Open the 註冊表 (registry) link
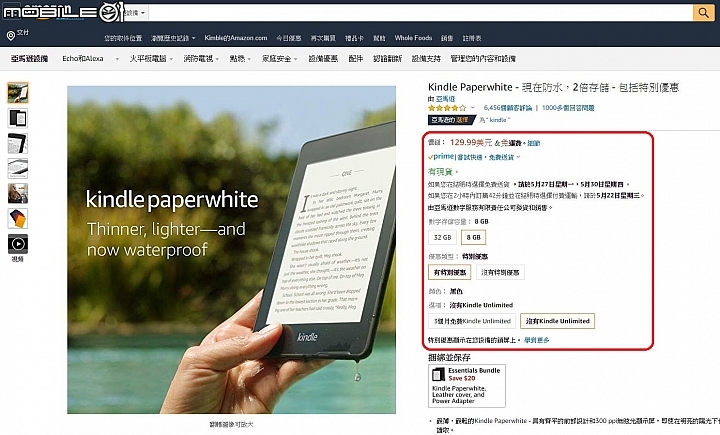 (x=472, y=38)
